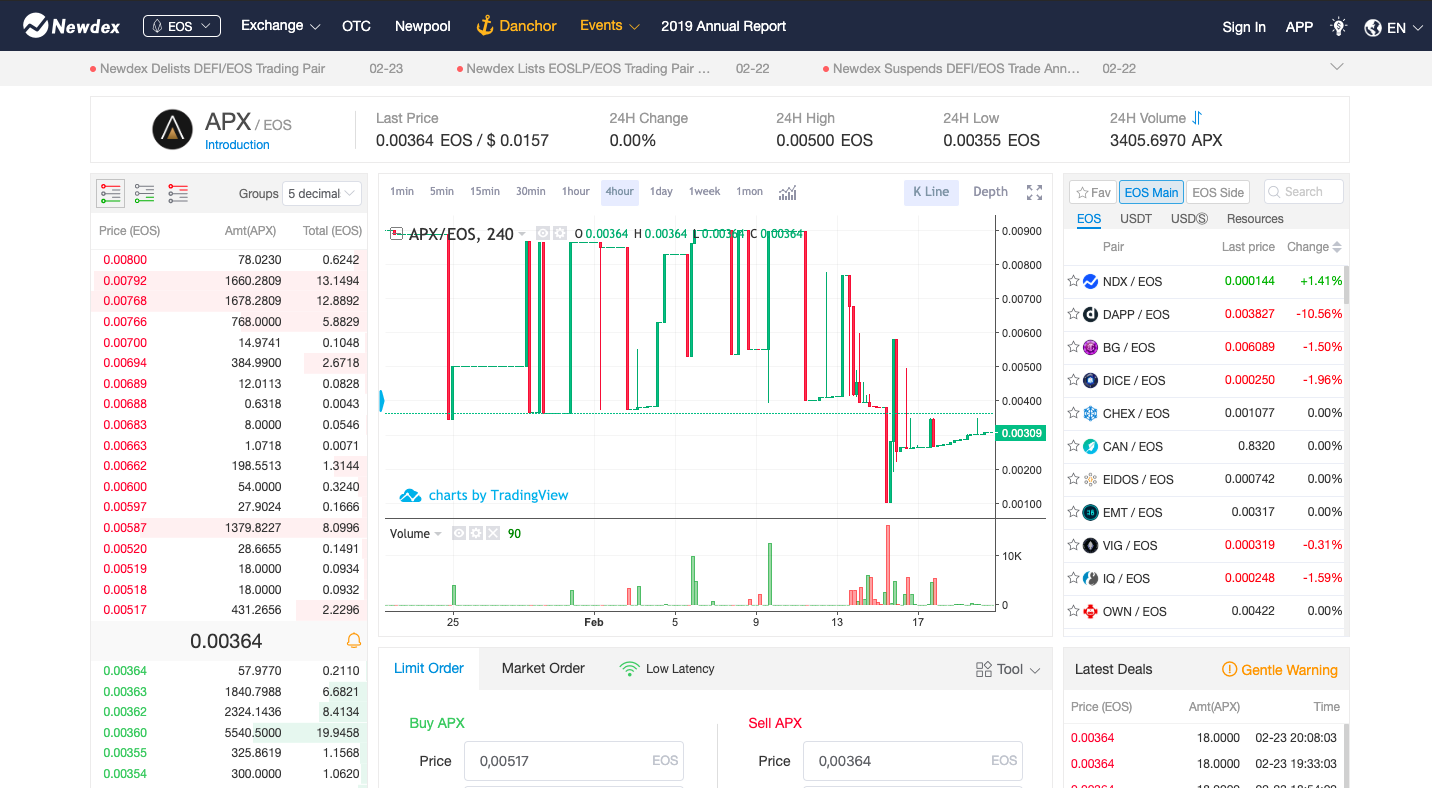The height and width of the screenshot is (788, 1432).
Task: Click the Tool grid icon
Action: pos(984,669)
